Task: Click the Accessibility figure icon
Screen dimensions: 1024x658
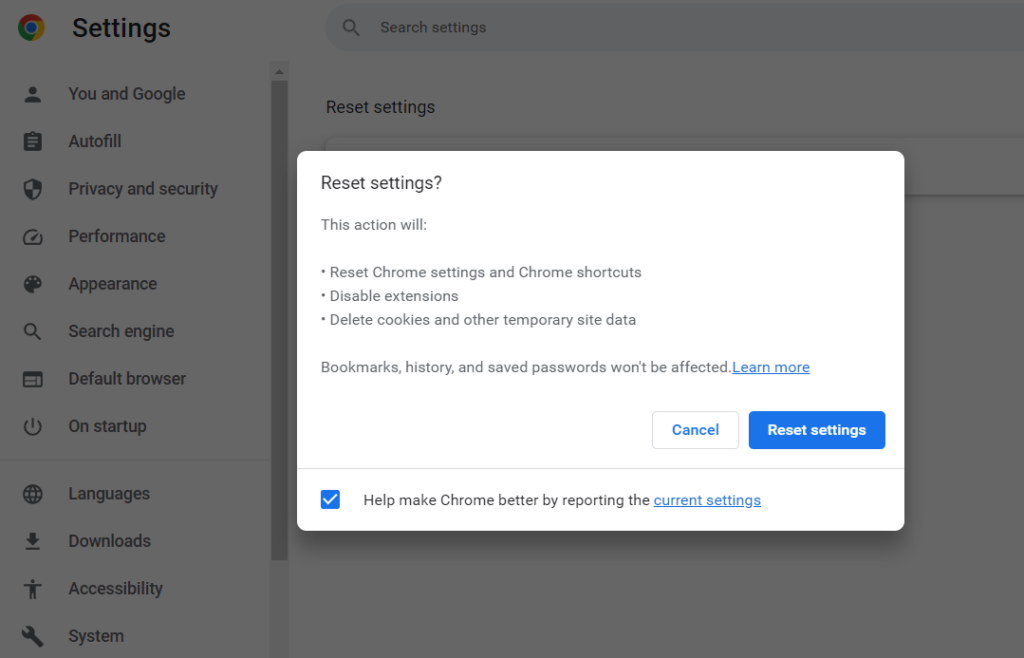Action: tap(33, 589)
